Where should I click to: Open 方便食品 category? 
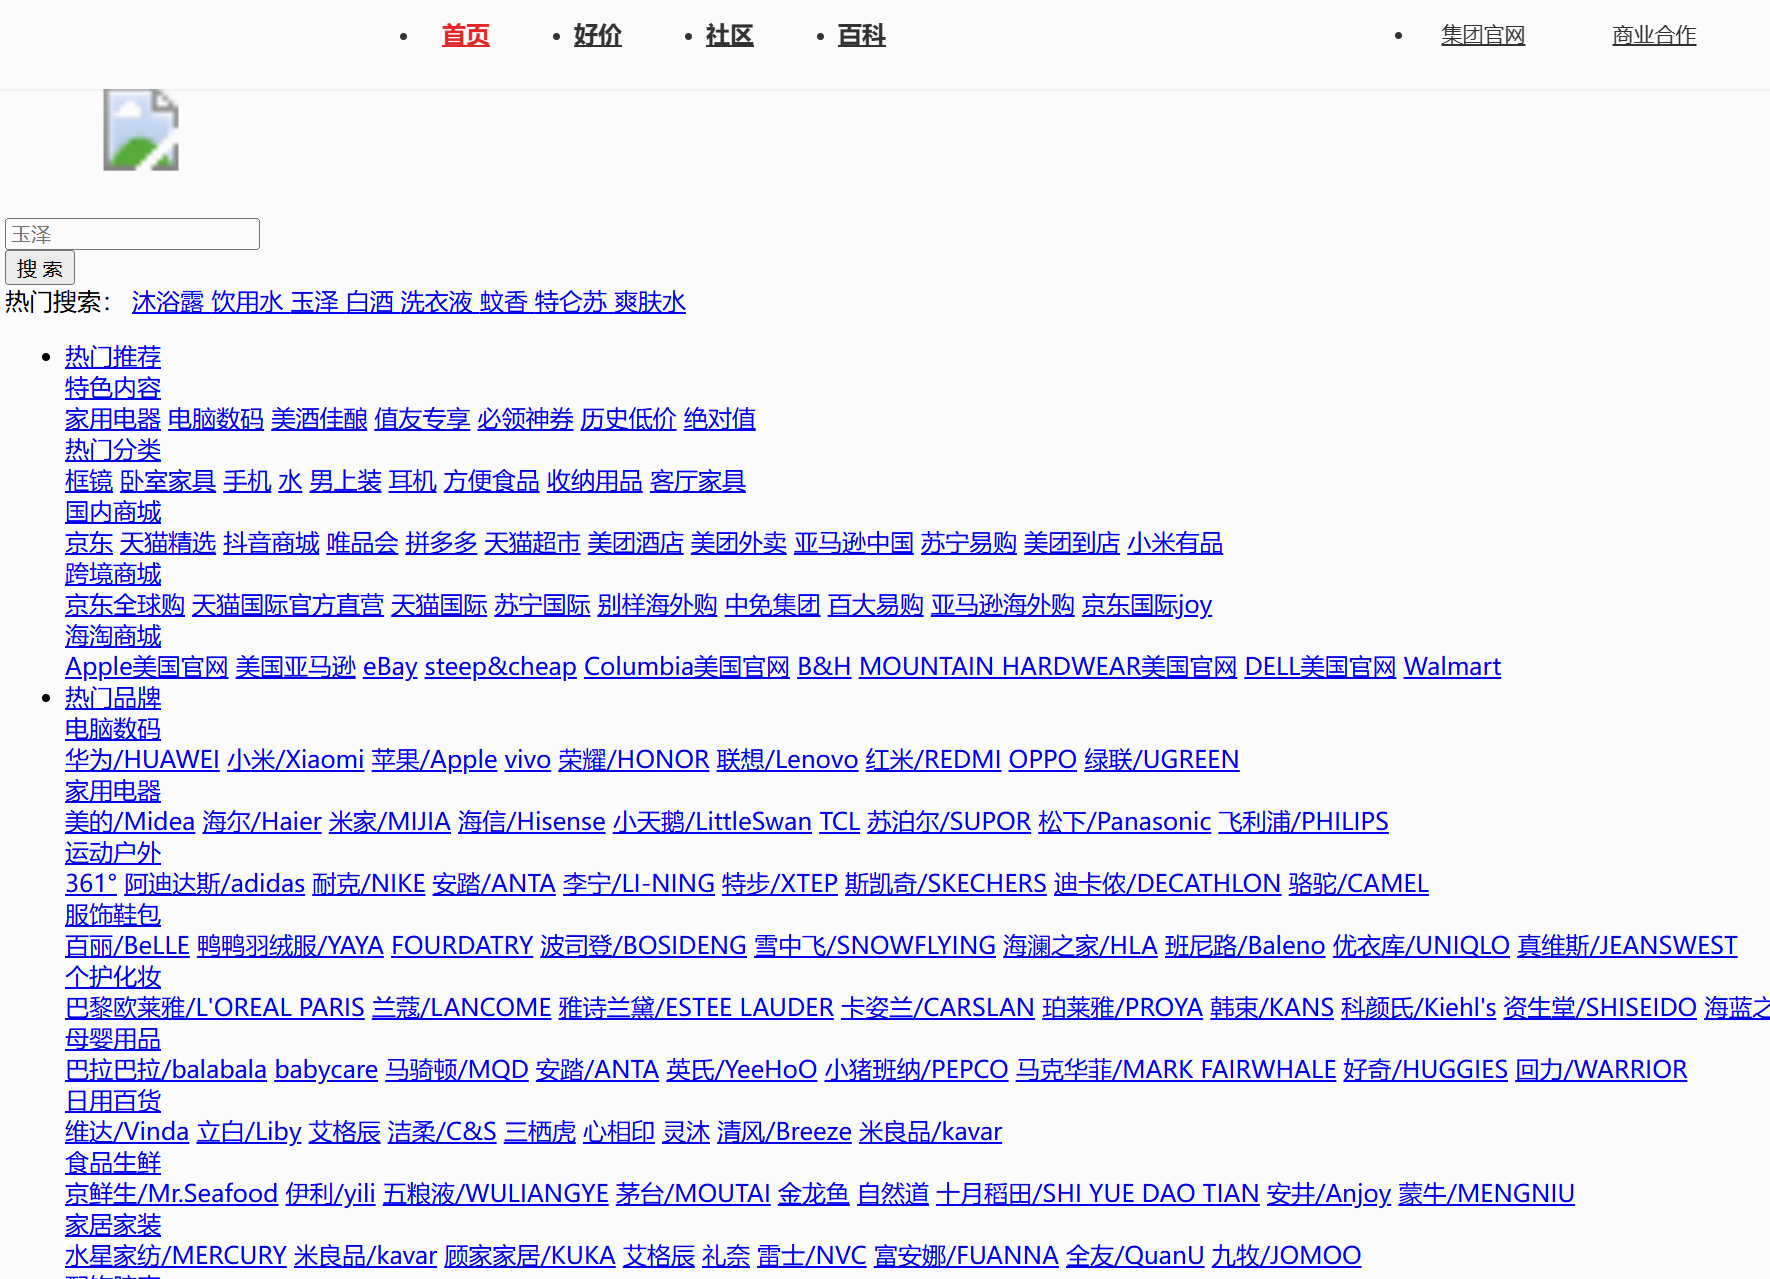pos(492,481)
